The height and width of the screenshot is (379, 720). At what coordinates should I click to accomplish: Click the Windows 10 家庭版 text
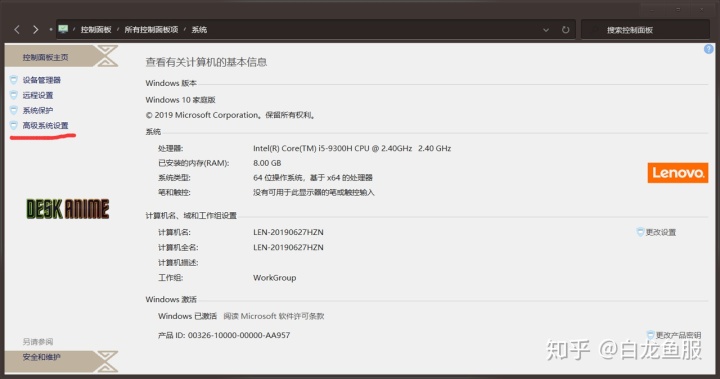tap(180, 100)
